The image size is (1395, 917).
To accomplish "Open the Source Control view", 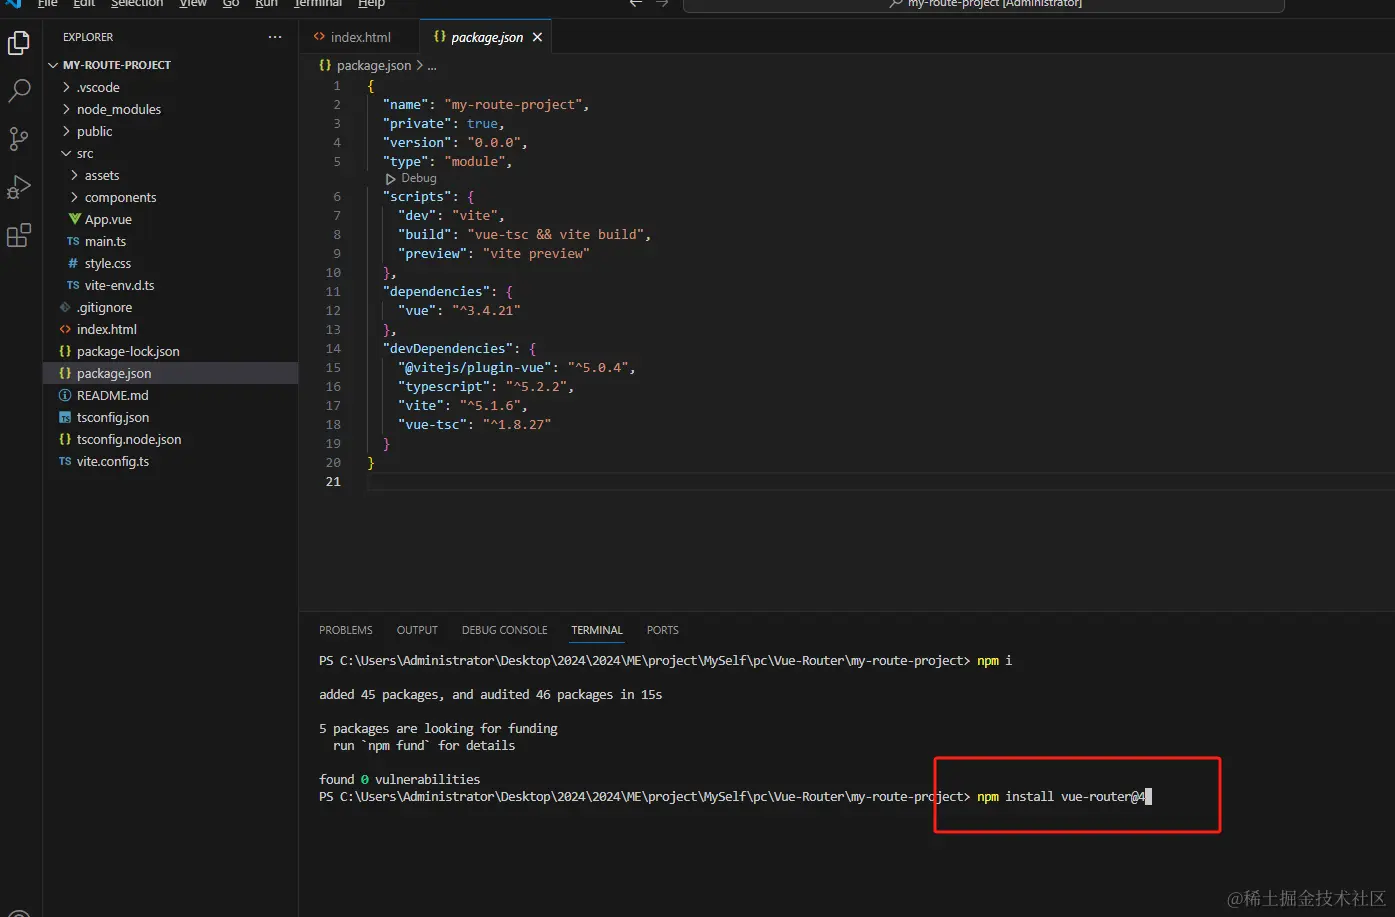I will pyautogui.click(x=19, y=139).
